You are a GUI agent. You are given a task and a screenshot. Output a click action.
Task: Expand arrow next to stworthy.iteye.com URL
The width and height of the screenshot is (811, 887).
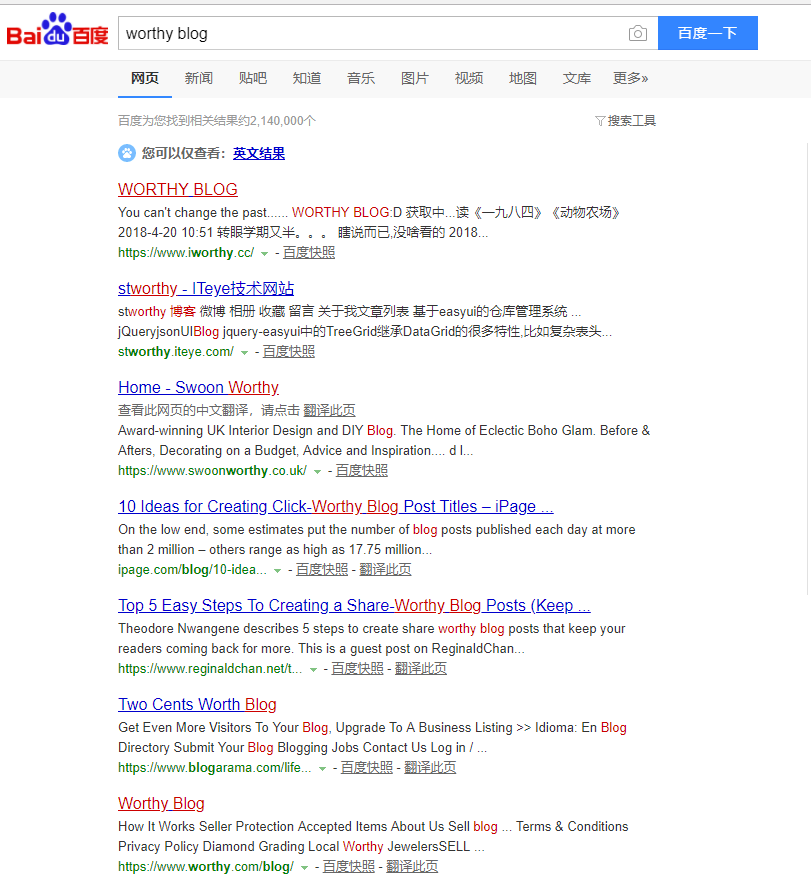[x=244, y=353]
